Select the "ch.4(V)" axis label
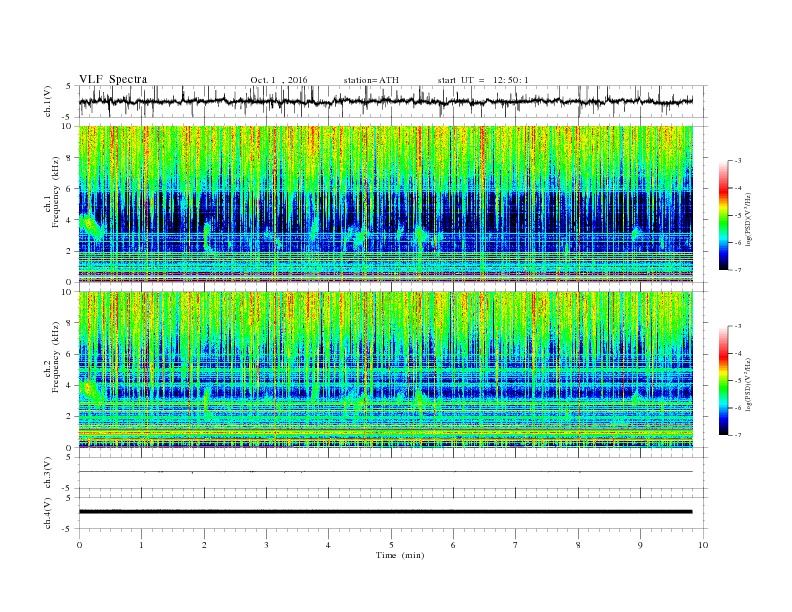Image resolution: width=792 pixels, height=612 pixels. point(48,513)
